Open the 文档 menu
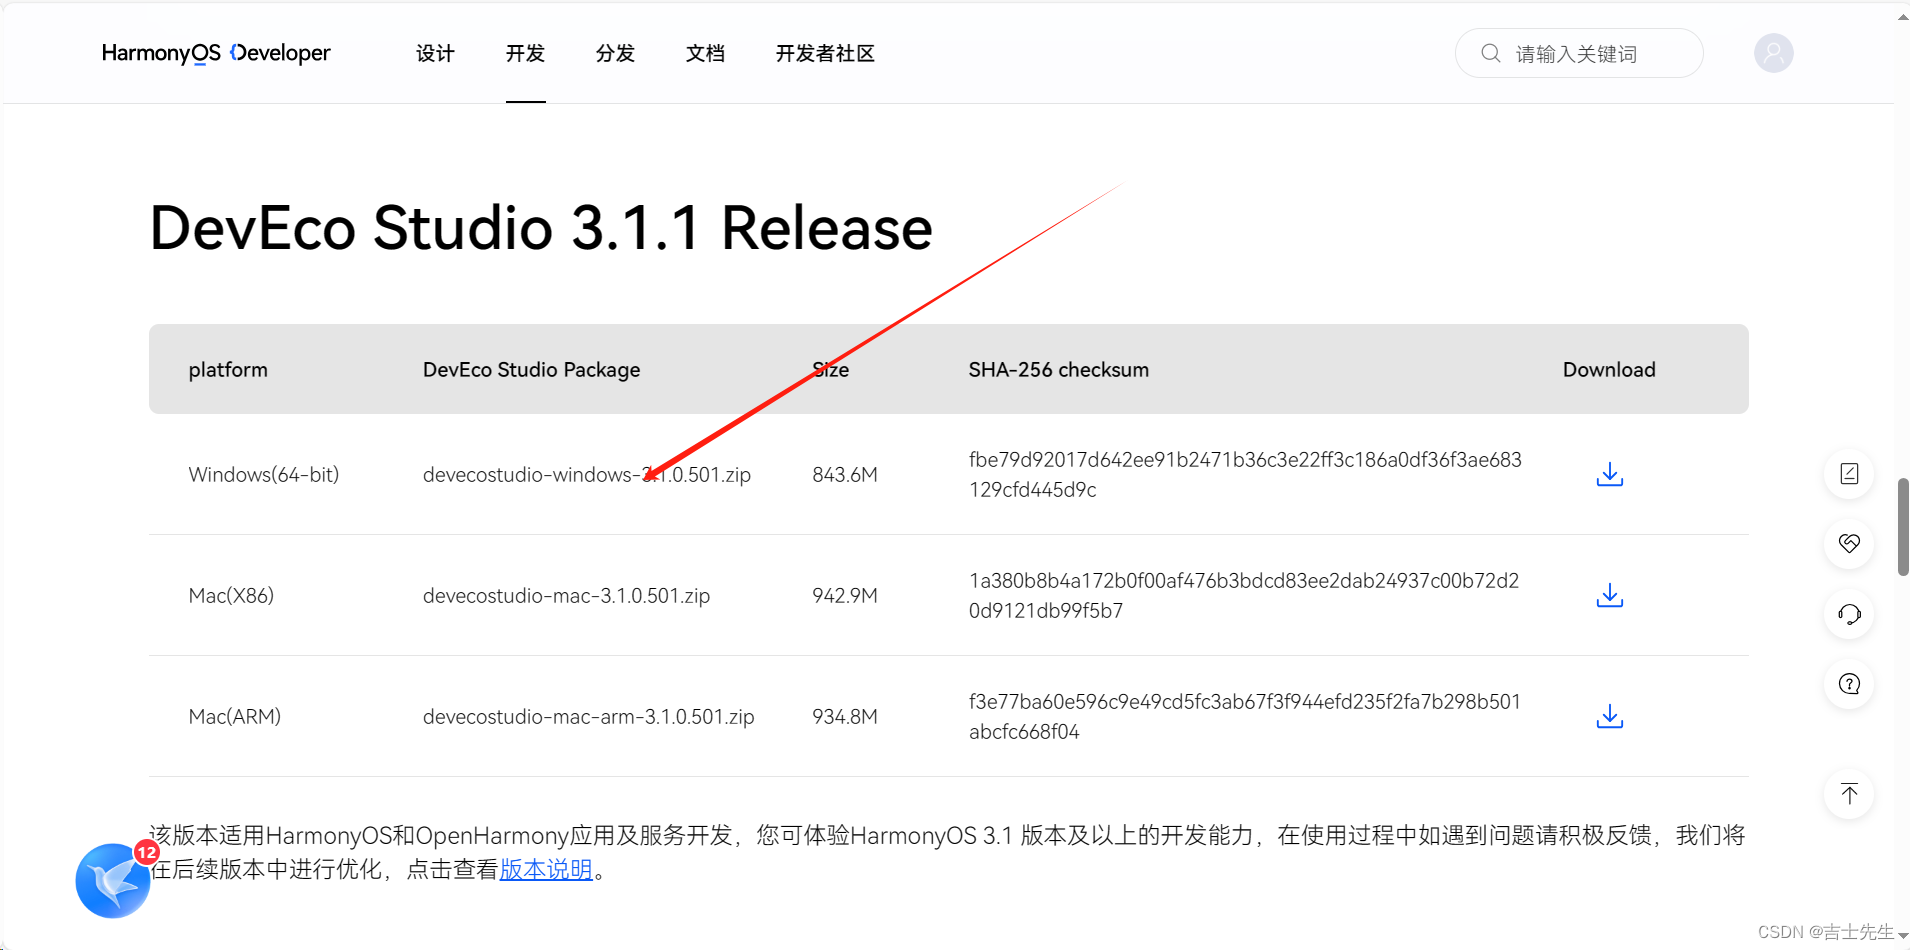Screen dimensions: 1910x950 705,53
